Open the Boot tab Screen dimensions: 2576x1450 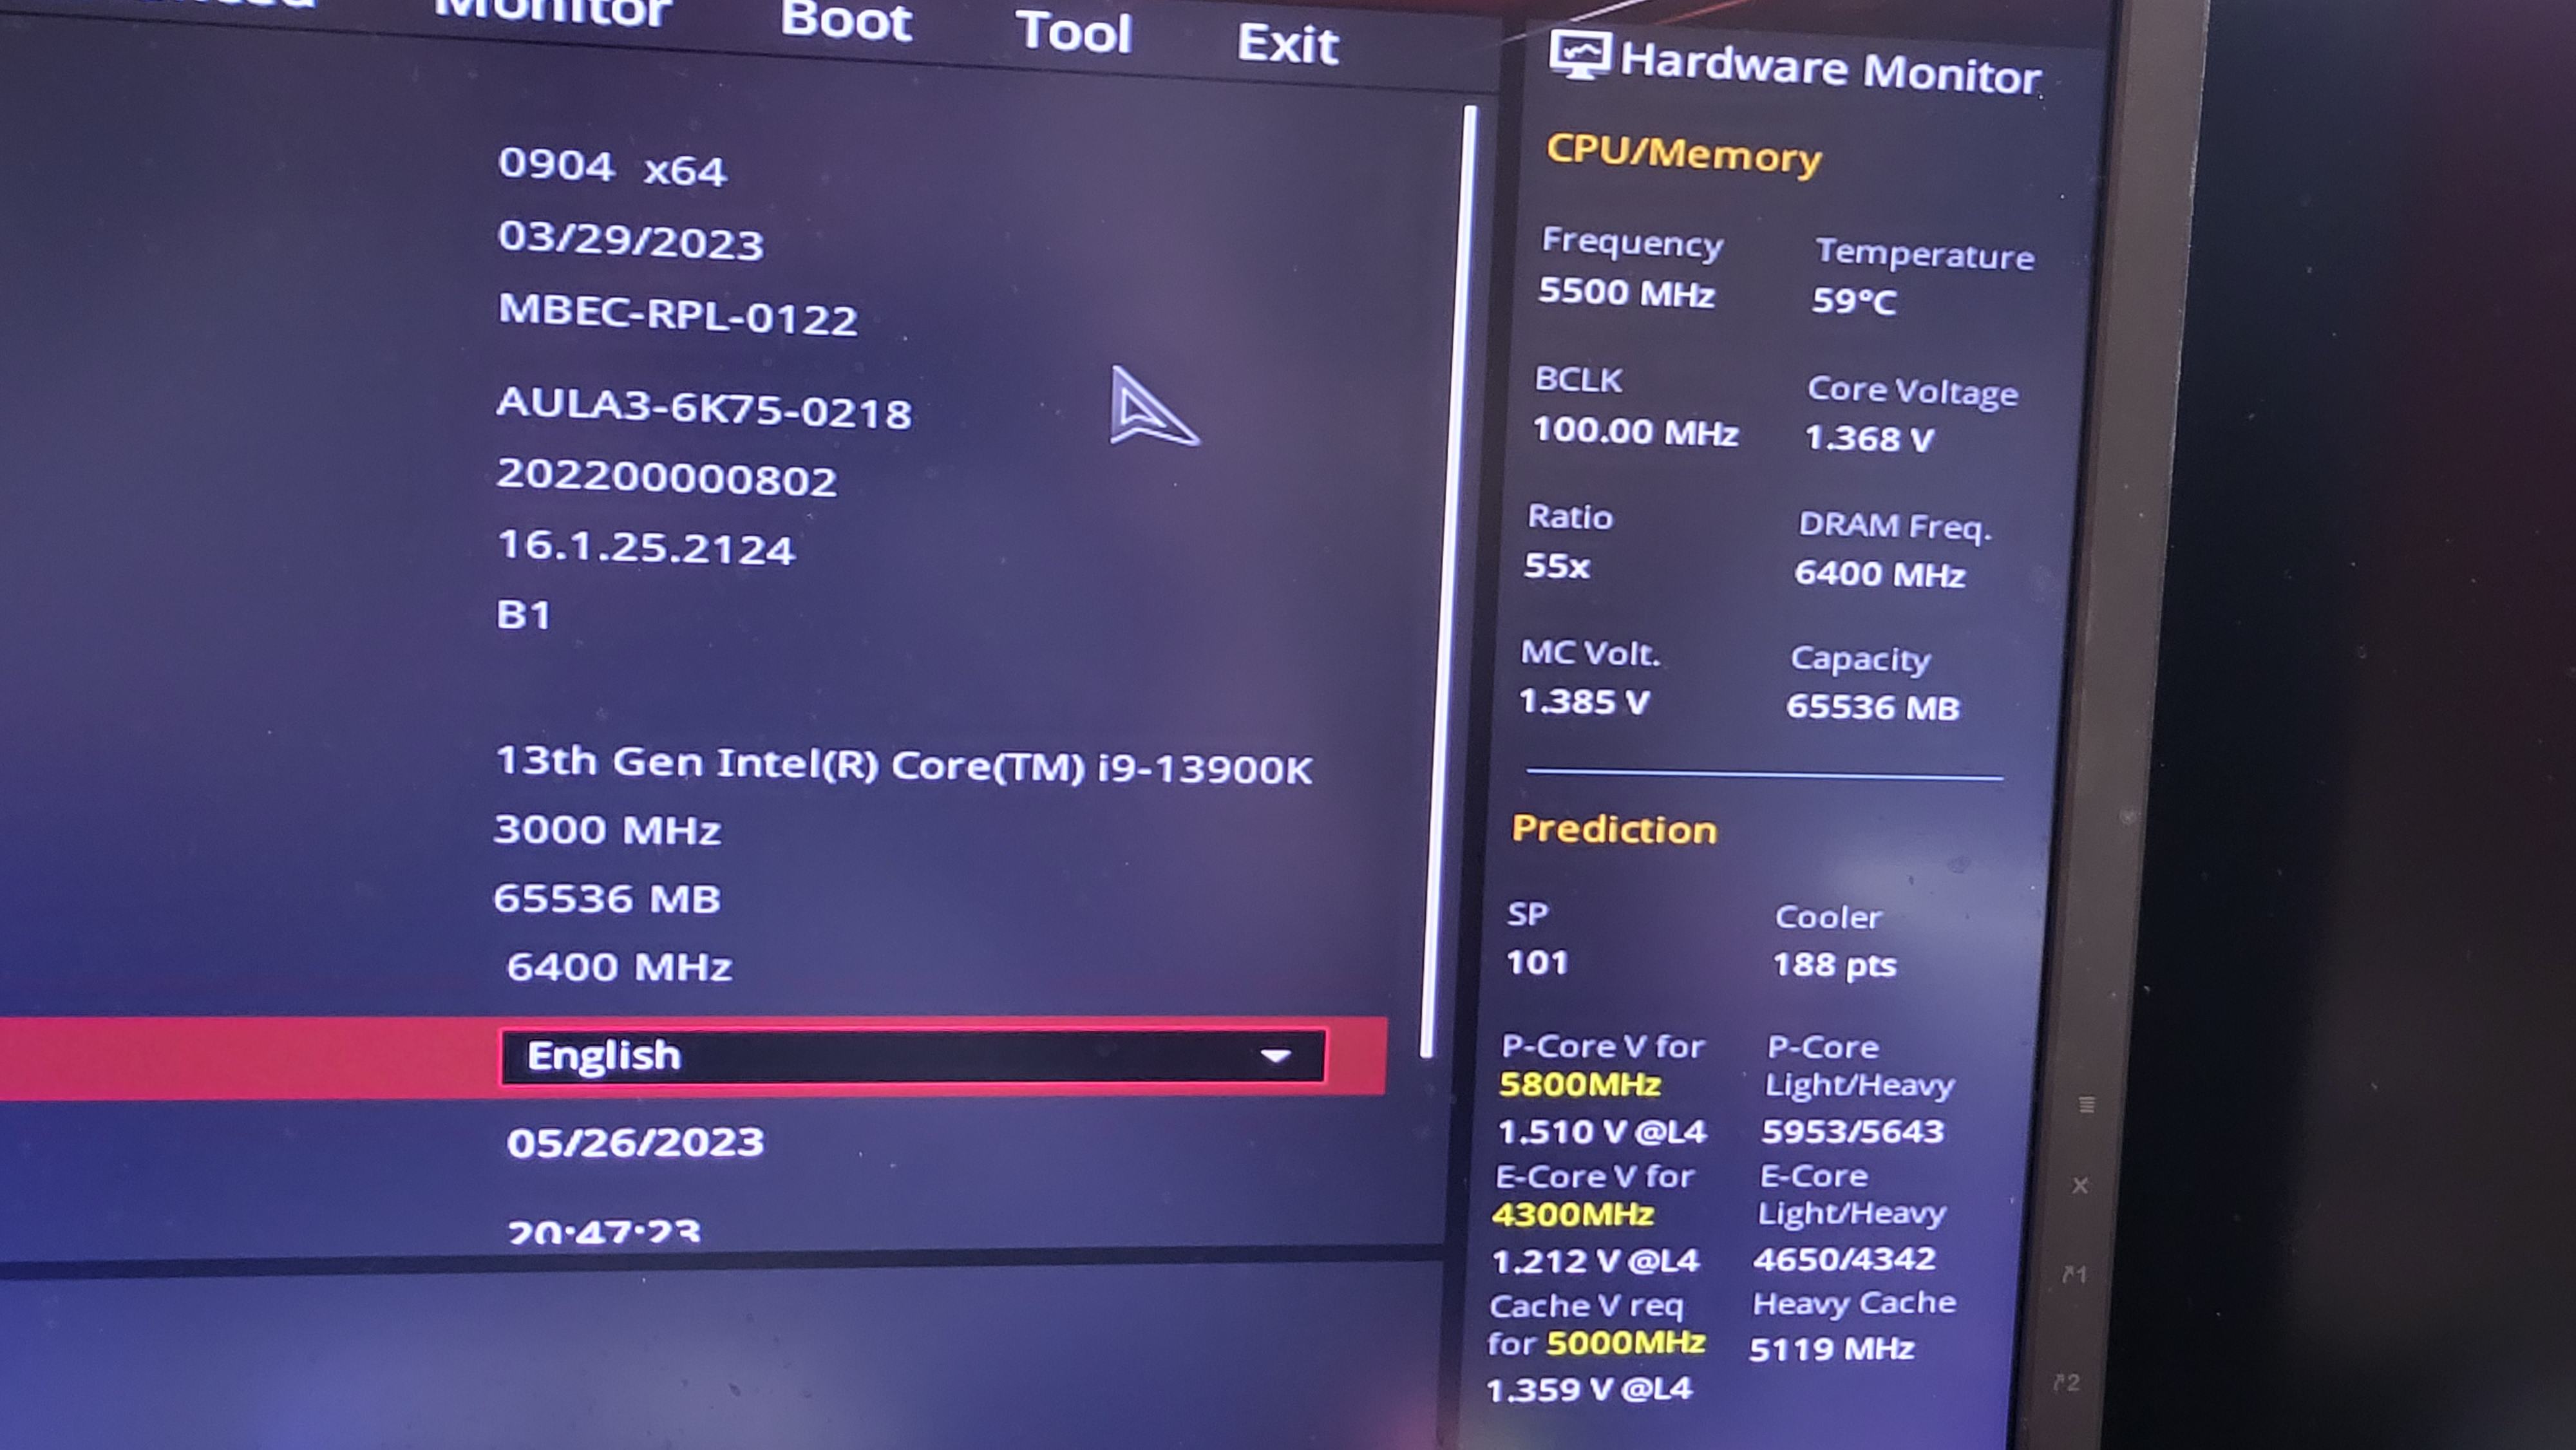845,21
